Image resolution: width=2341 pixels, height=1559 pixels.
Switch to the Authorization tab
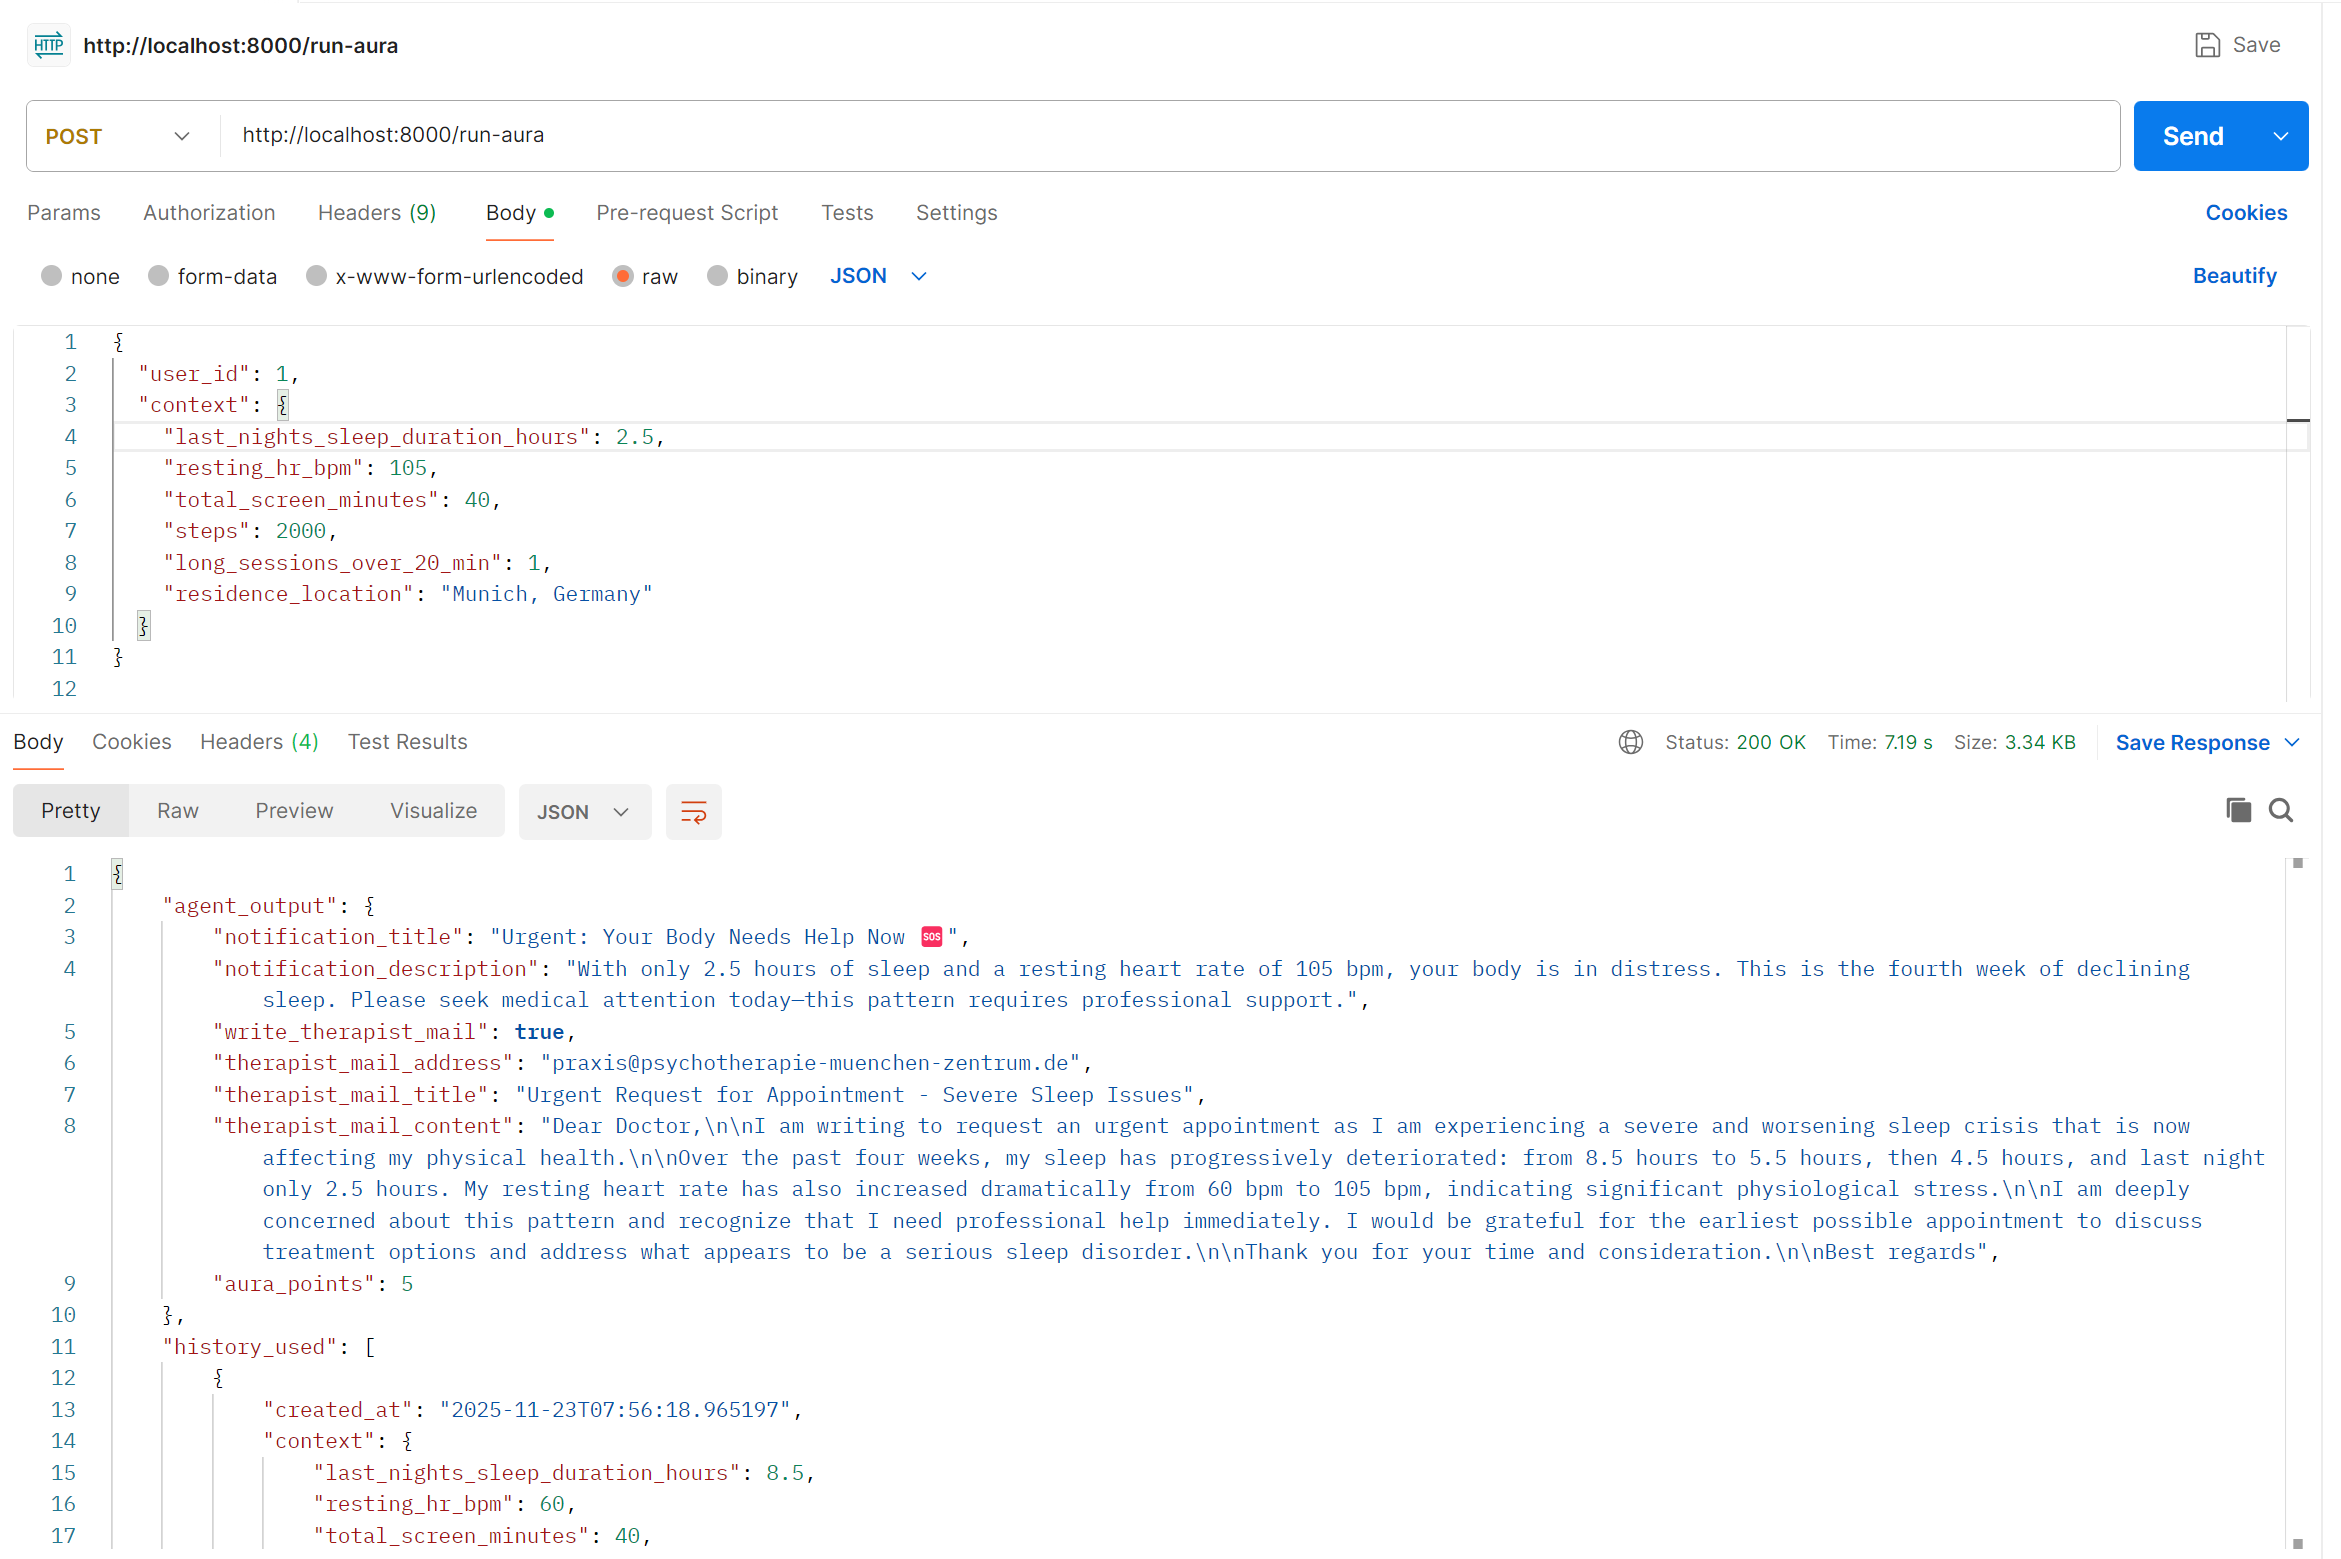point(209,213)
